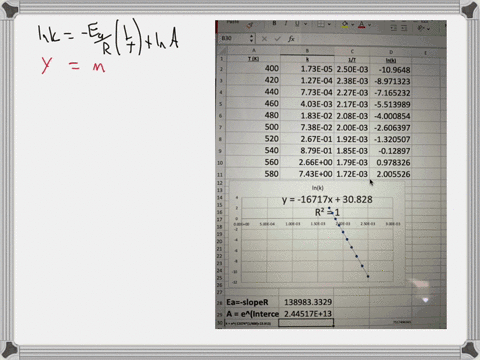Image resolution: width=480 pixels, height=360 pixels.
Task: Click the T (K) header cell
Action: [254, 59]
